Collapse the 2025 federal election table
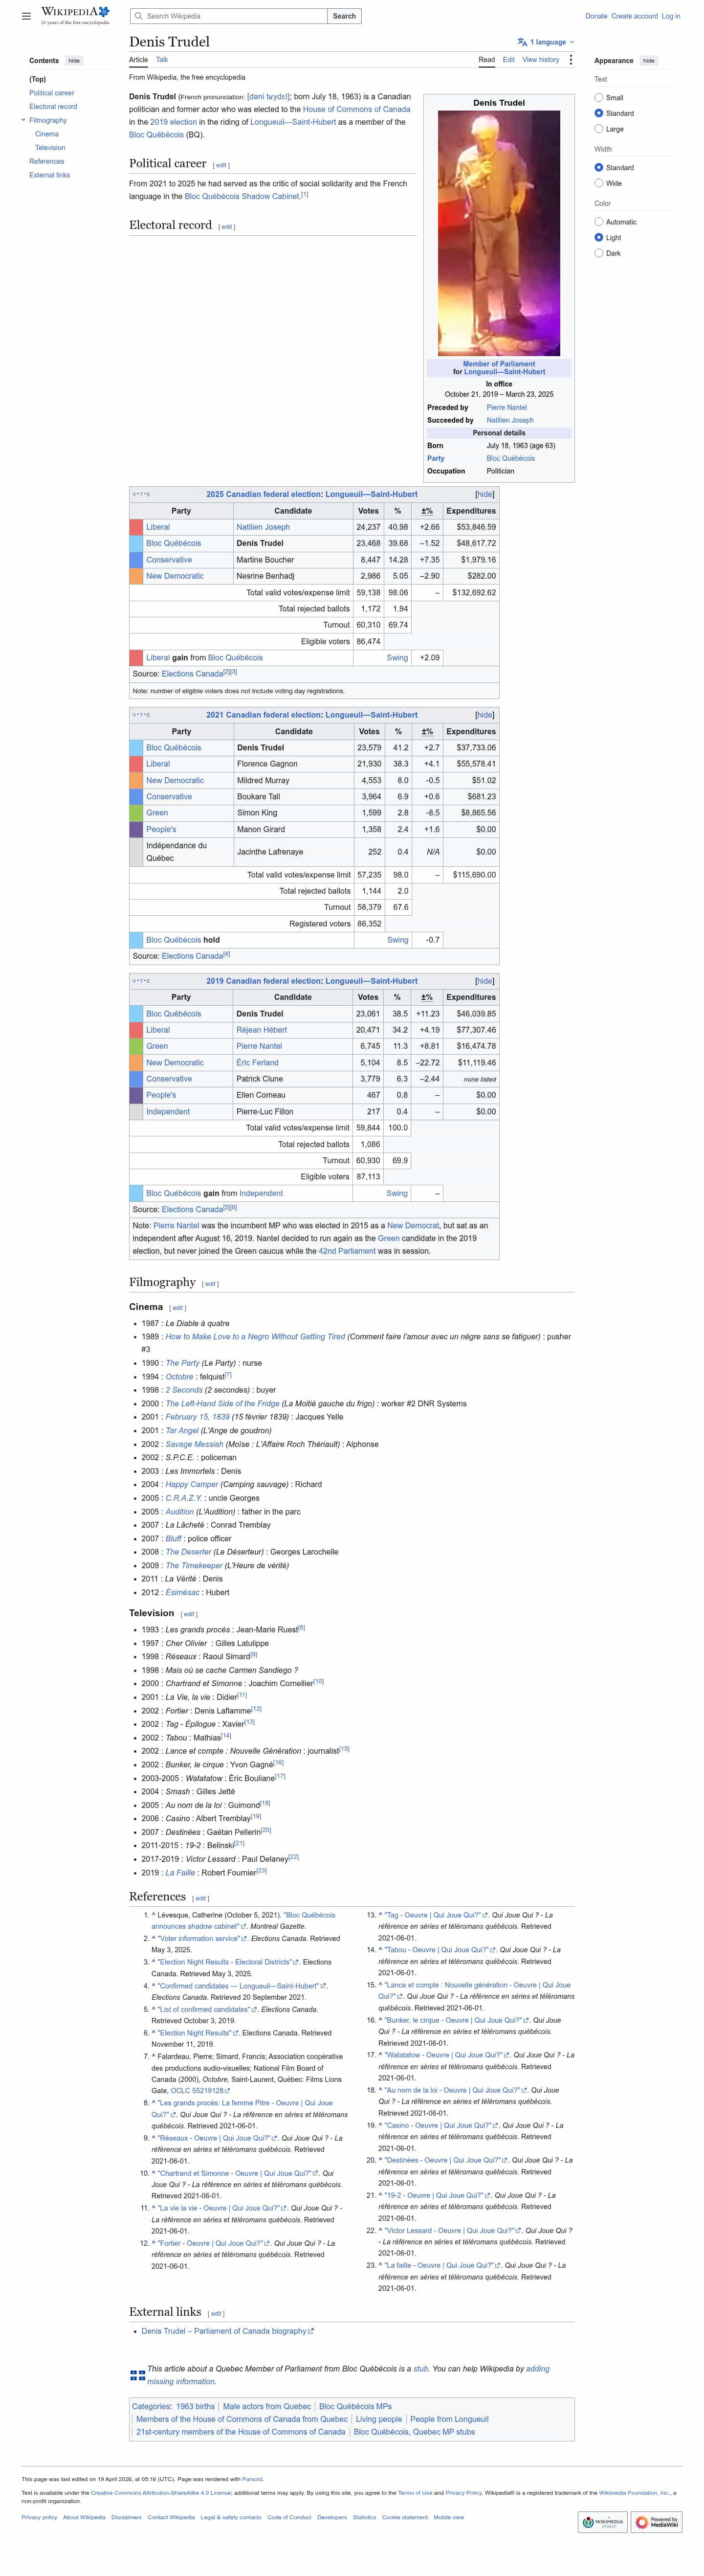The image size is (704, 2576). click(x=485, y=494)
